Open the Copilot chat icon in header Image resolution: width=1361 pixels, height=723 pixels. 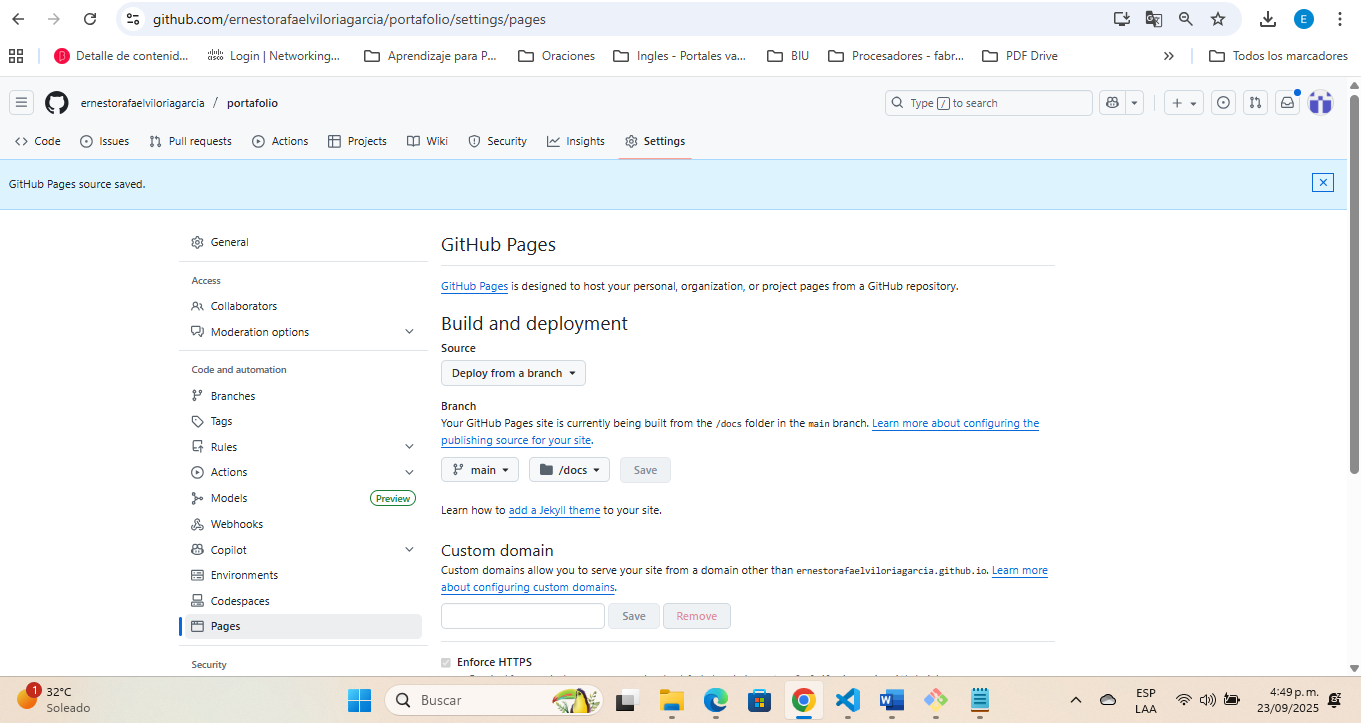coord(1111,103)
